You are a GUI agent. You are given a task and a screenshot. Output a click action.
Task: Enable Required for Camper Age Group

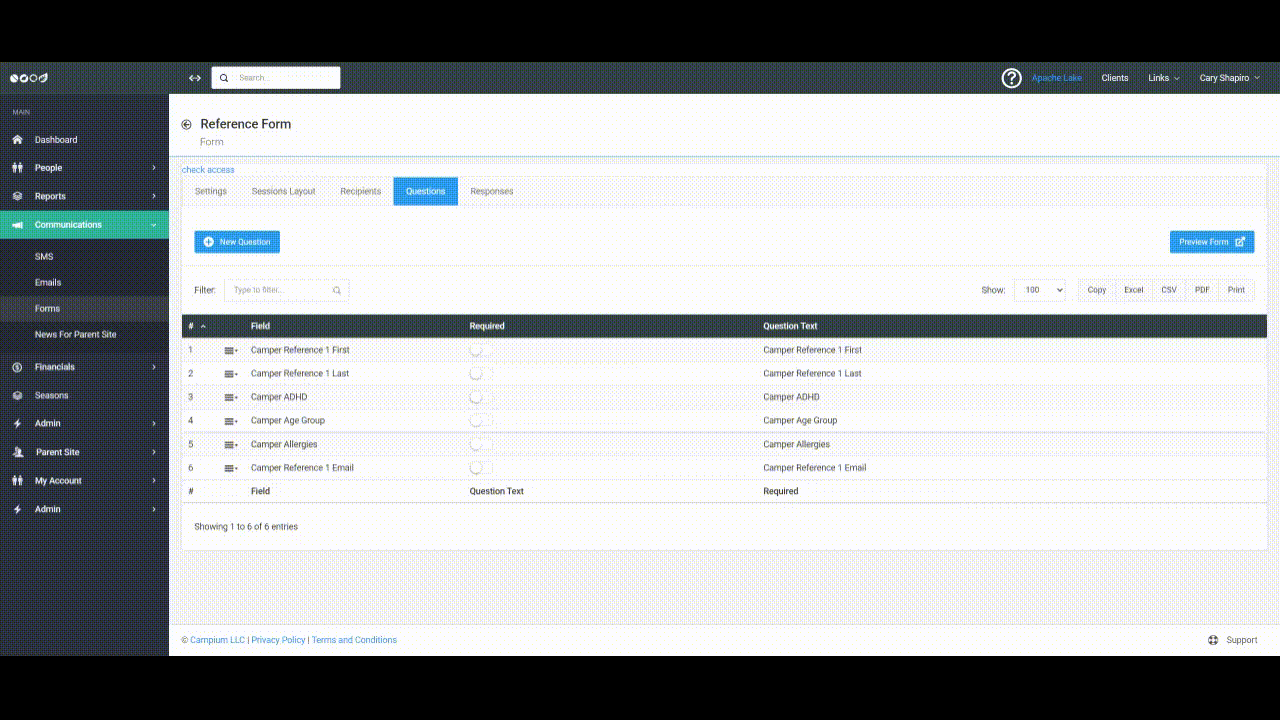coord(479,421)
